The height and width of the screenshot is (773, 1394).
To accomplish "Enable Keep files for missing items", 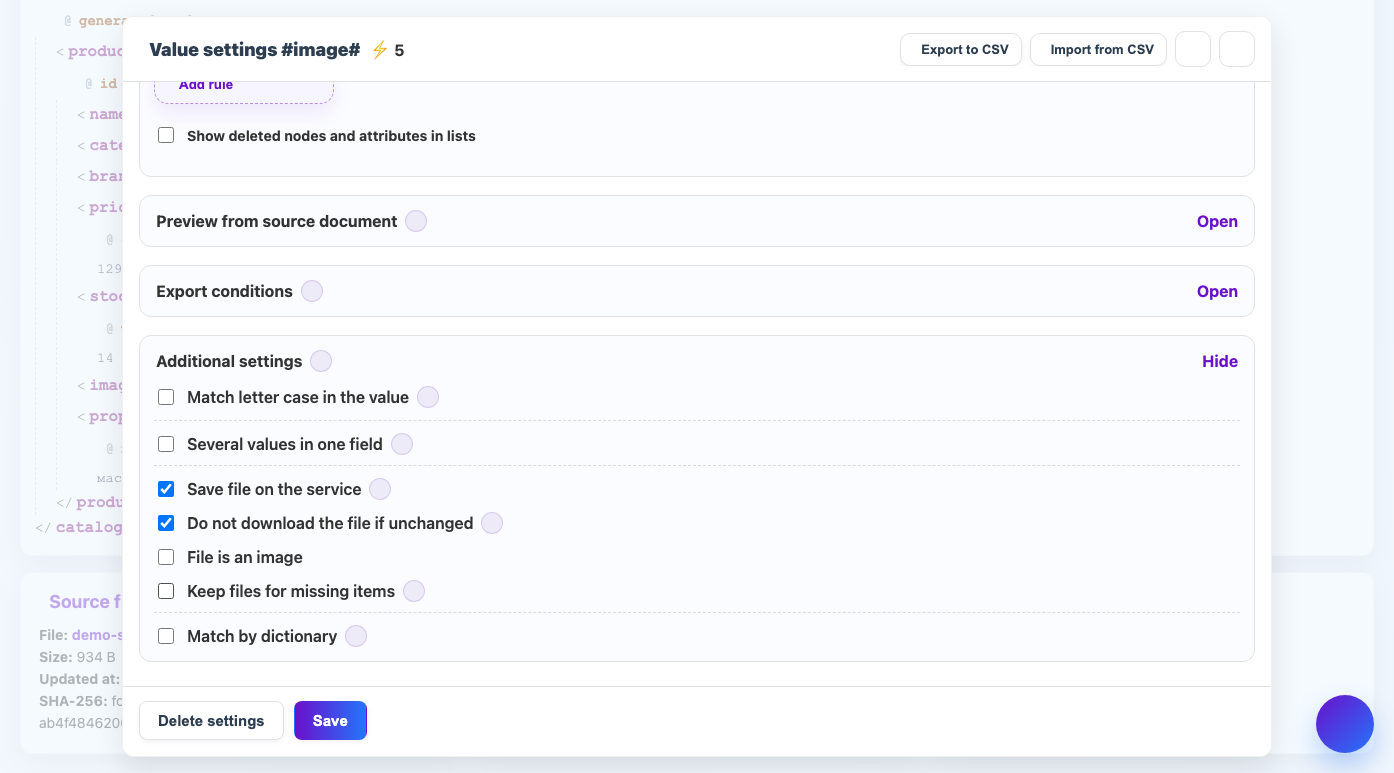I will pos(166,591).
